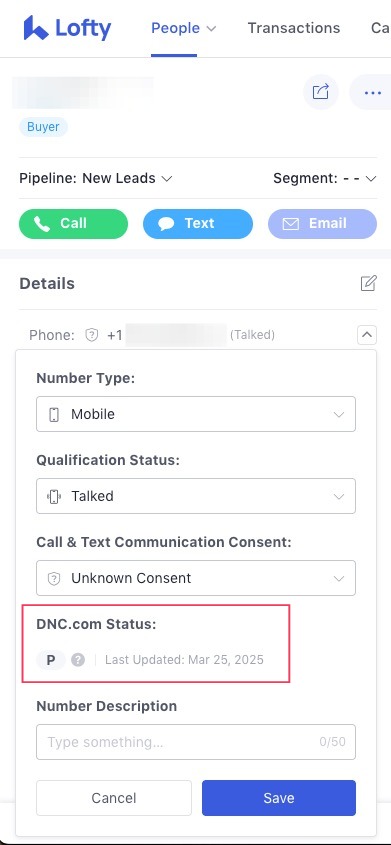Open the Number Type dropdown

click(x=196, y=414)
